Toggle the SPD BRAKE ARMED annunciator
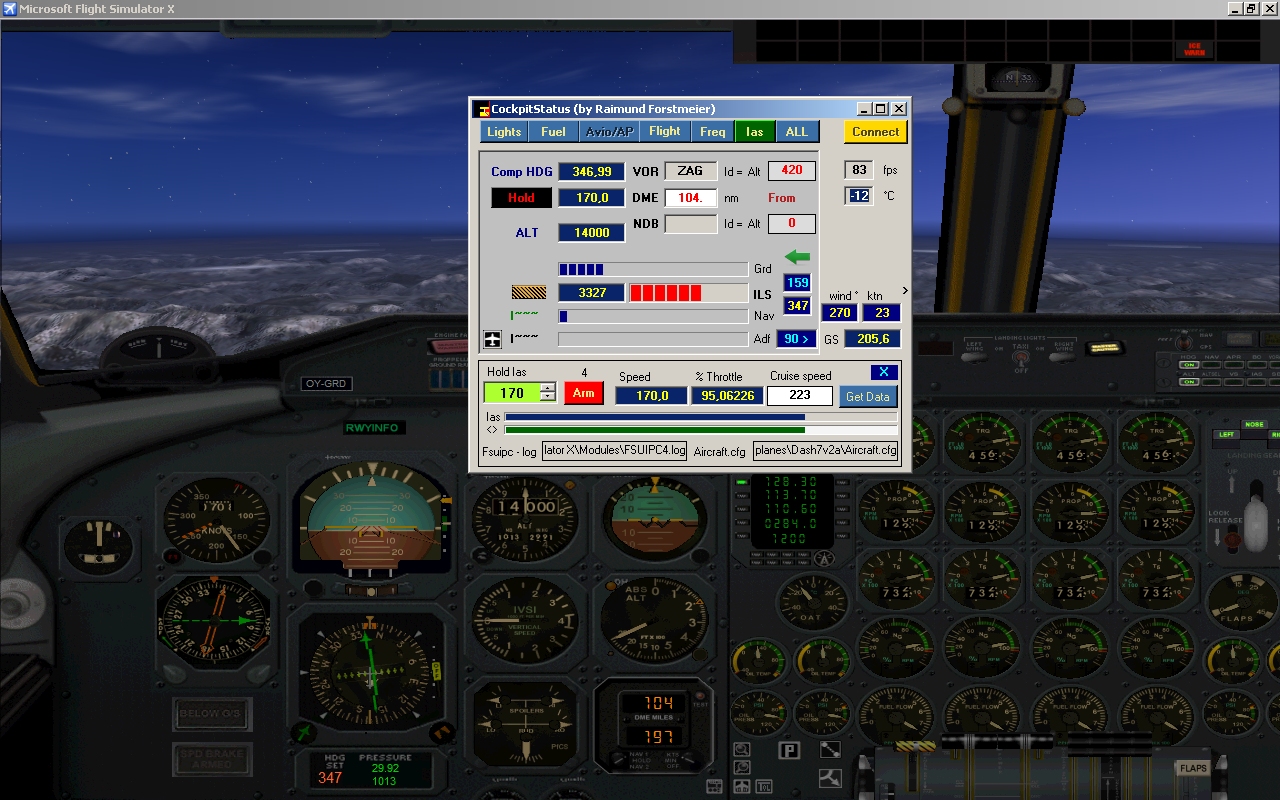 click(212, 759)
